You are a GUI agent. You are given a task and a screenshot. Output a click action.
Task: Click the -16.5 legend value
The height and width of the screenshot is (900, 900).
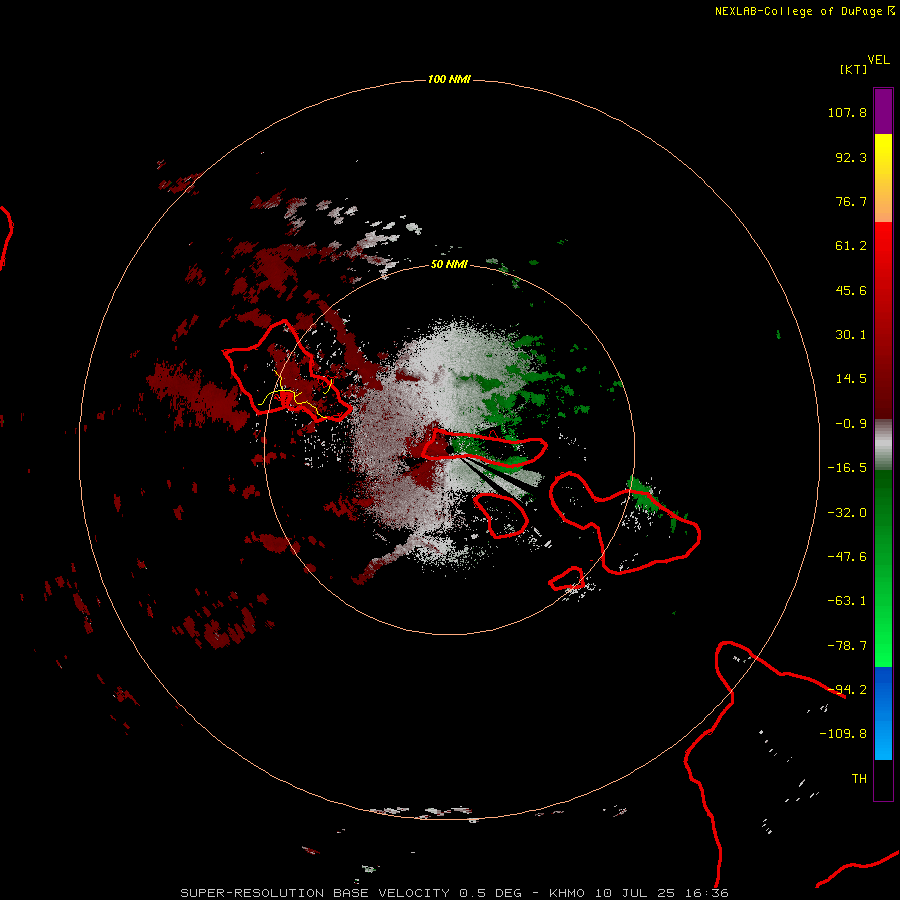(847, 468)
